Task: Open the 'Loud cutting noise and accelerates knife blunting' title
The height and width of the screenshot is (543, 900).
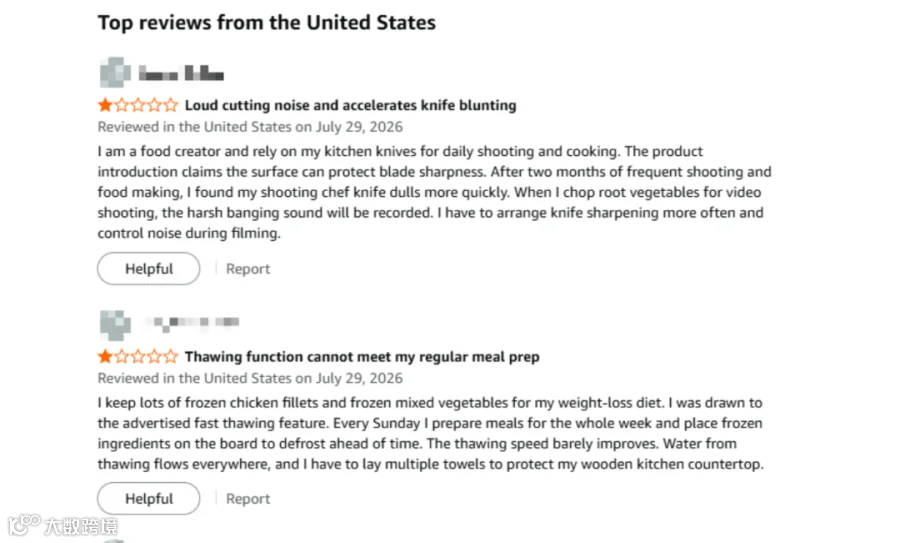Action: click(x=350, y=105)
